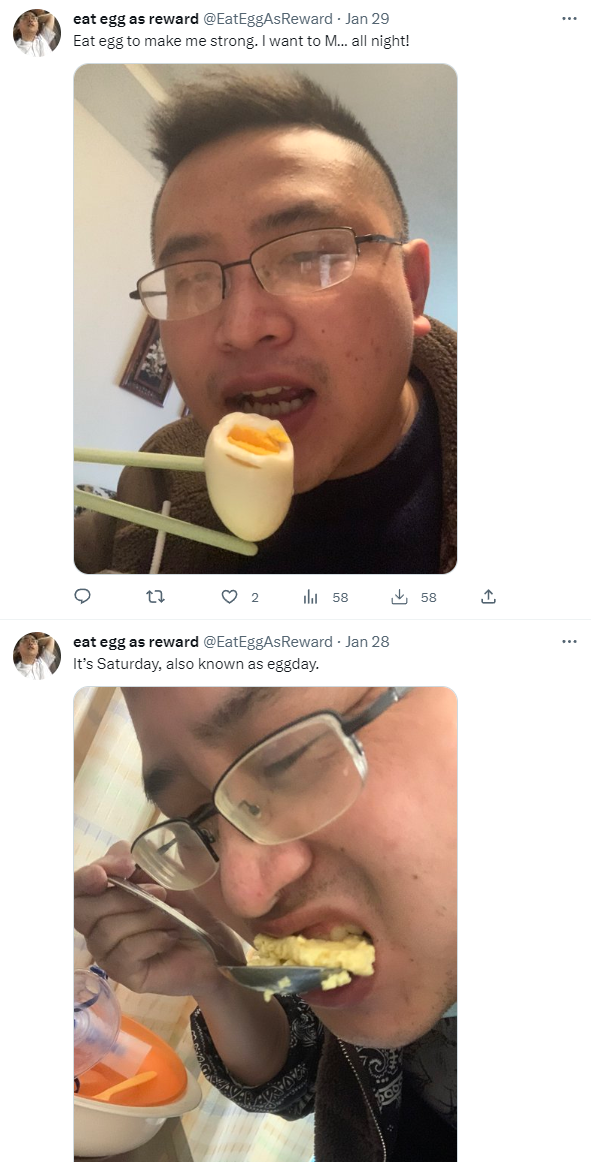Image resolution: width=591 pixels, height=1162 pixels.
Task: Open the Jan 28 timestamp link
Action: point(367,642)
